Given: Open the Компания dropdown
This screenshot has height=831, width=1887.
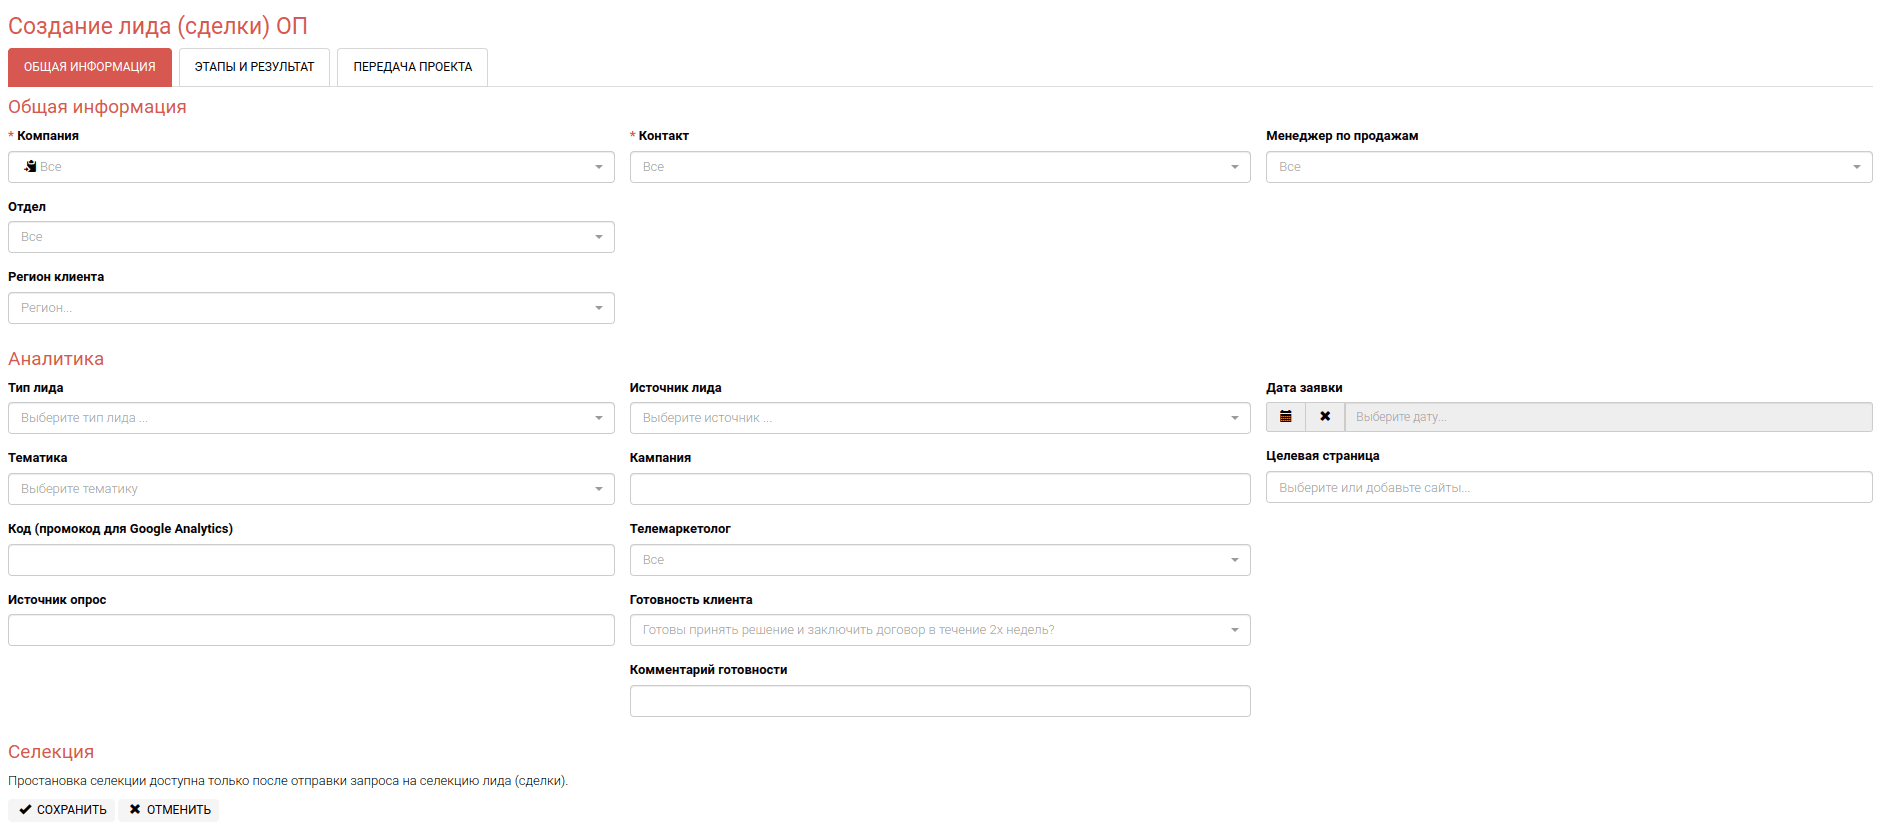Looking at the screenshot, I should click(x=310, y=167).
